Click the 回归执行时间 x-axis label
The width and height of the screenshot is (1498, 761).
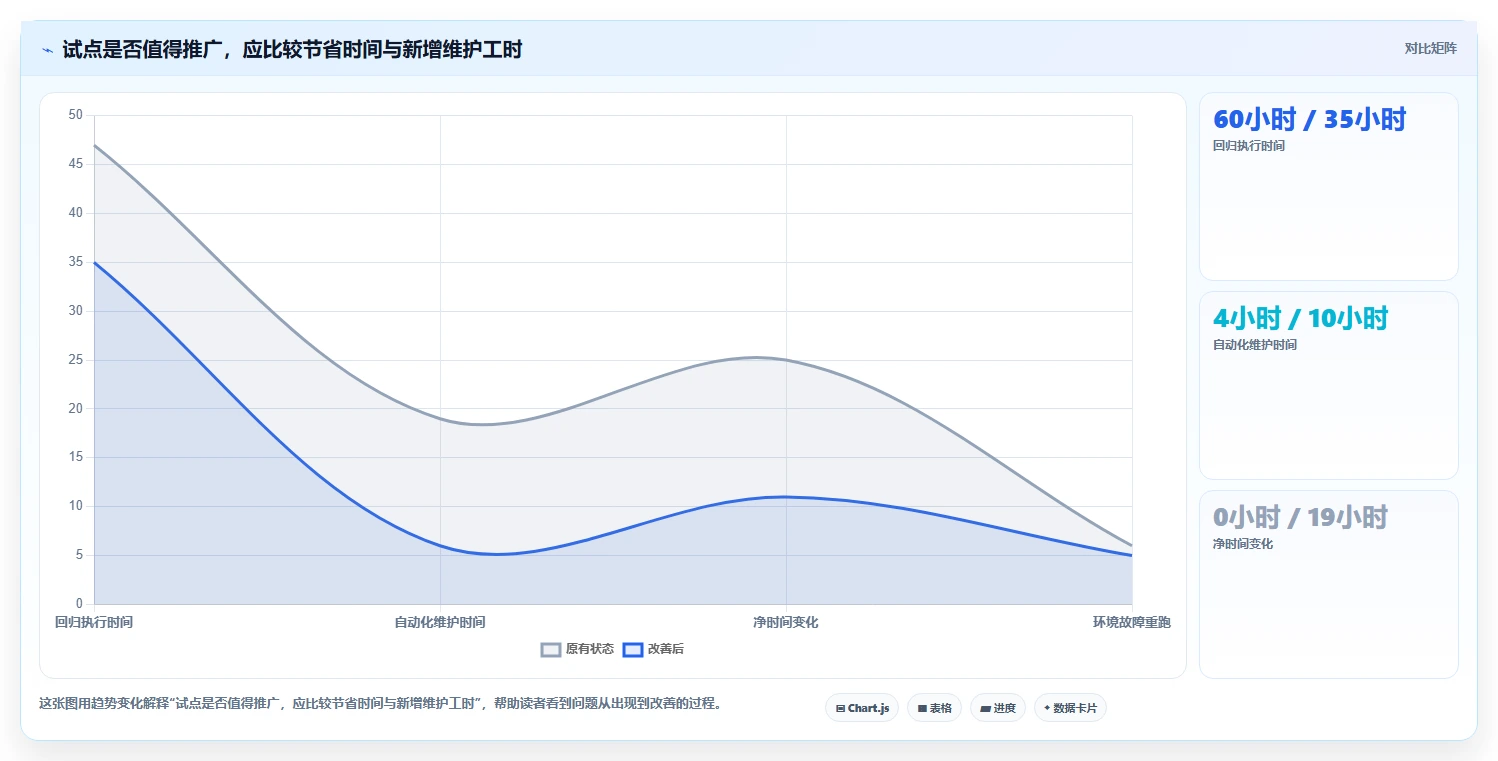click(x=94, y=622)
